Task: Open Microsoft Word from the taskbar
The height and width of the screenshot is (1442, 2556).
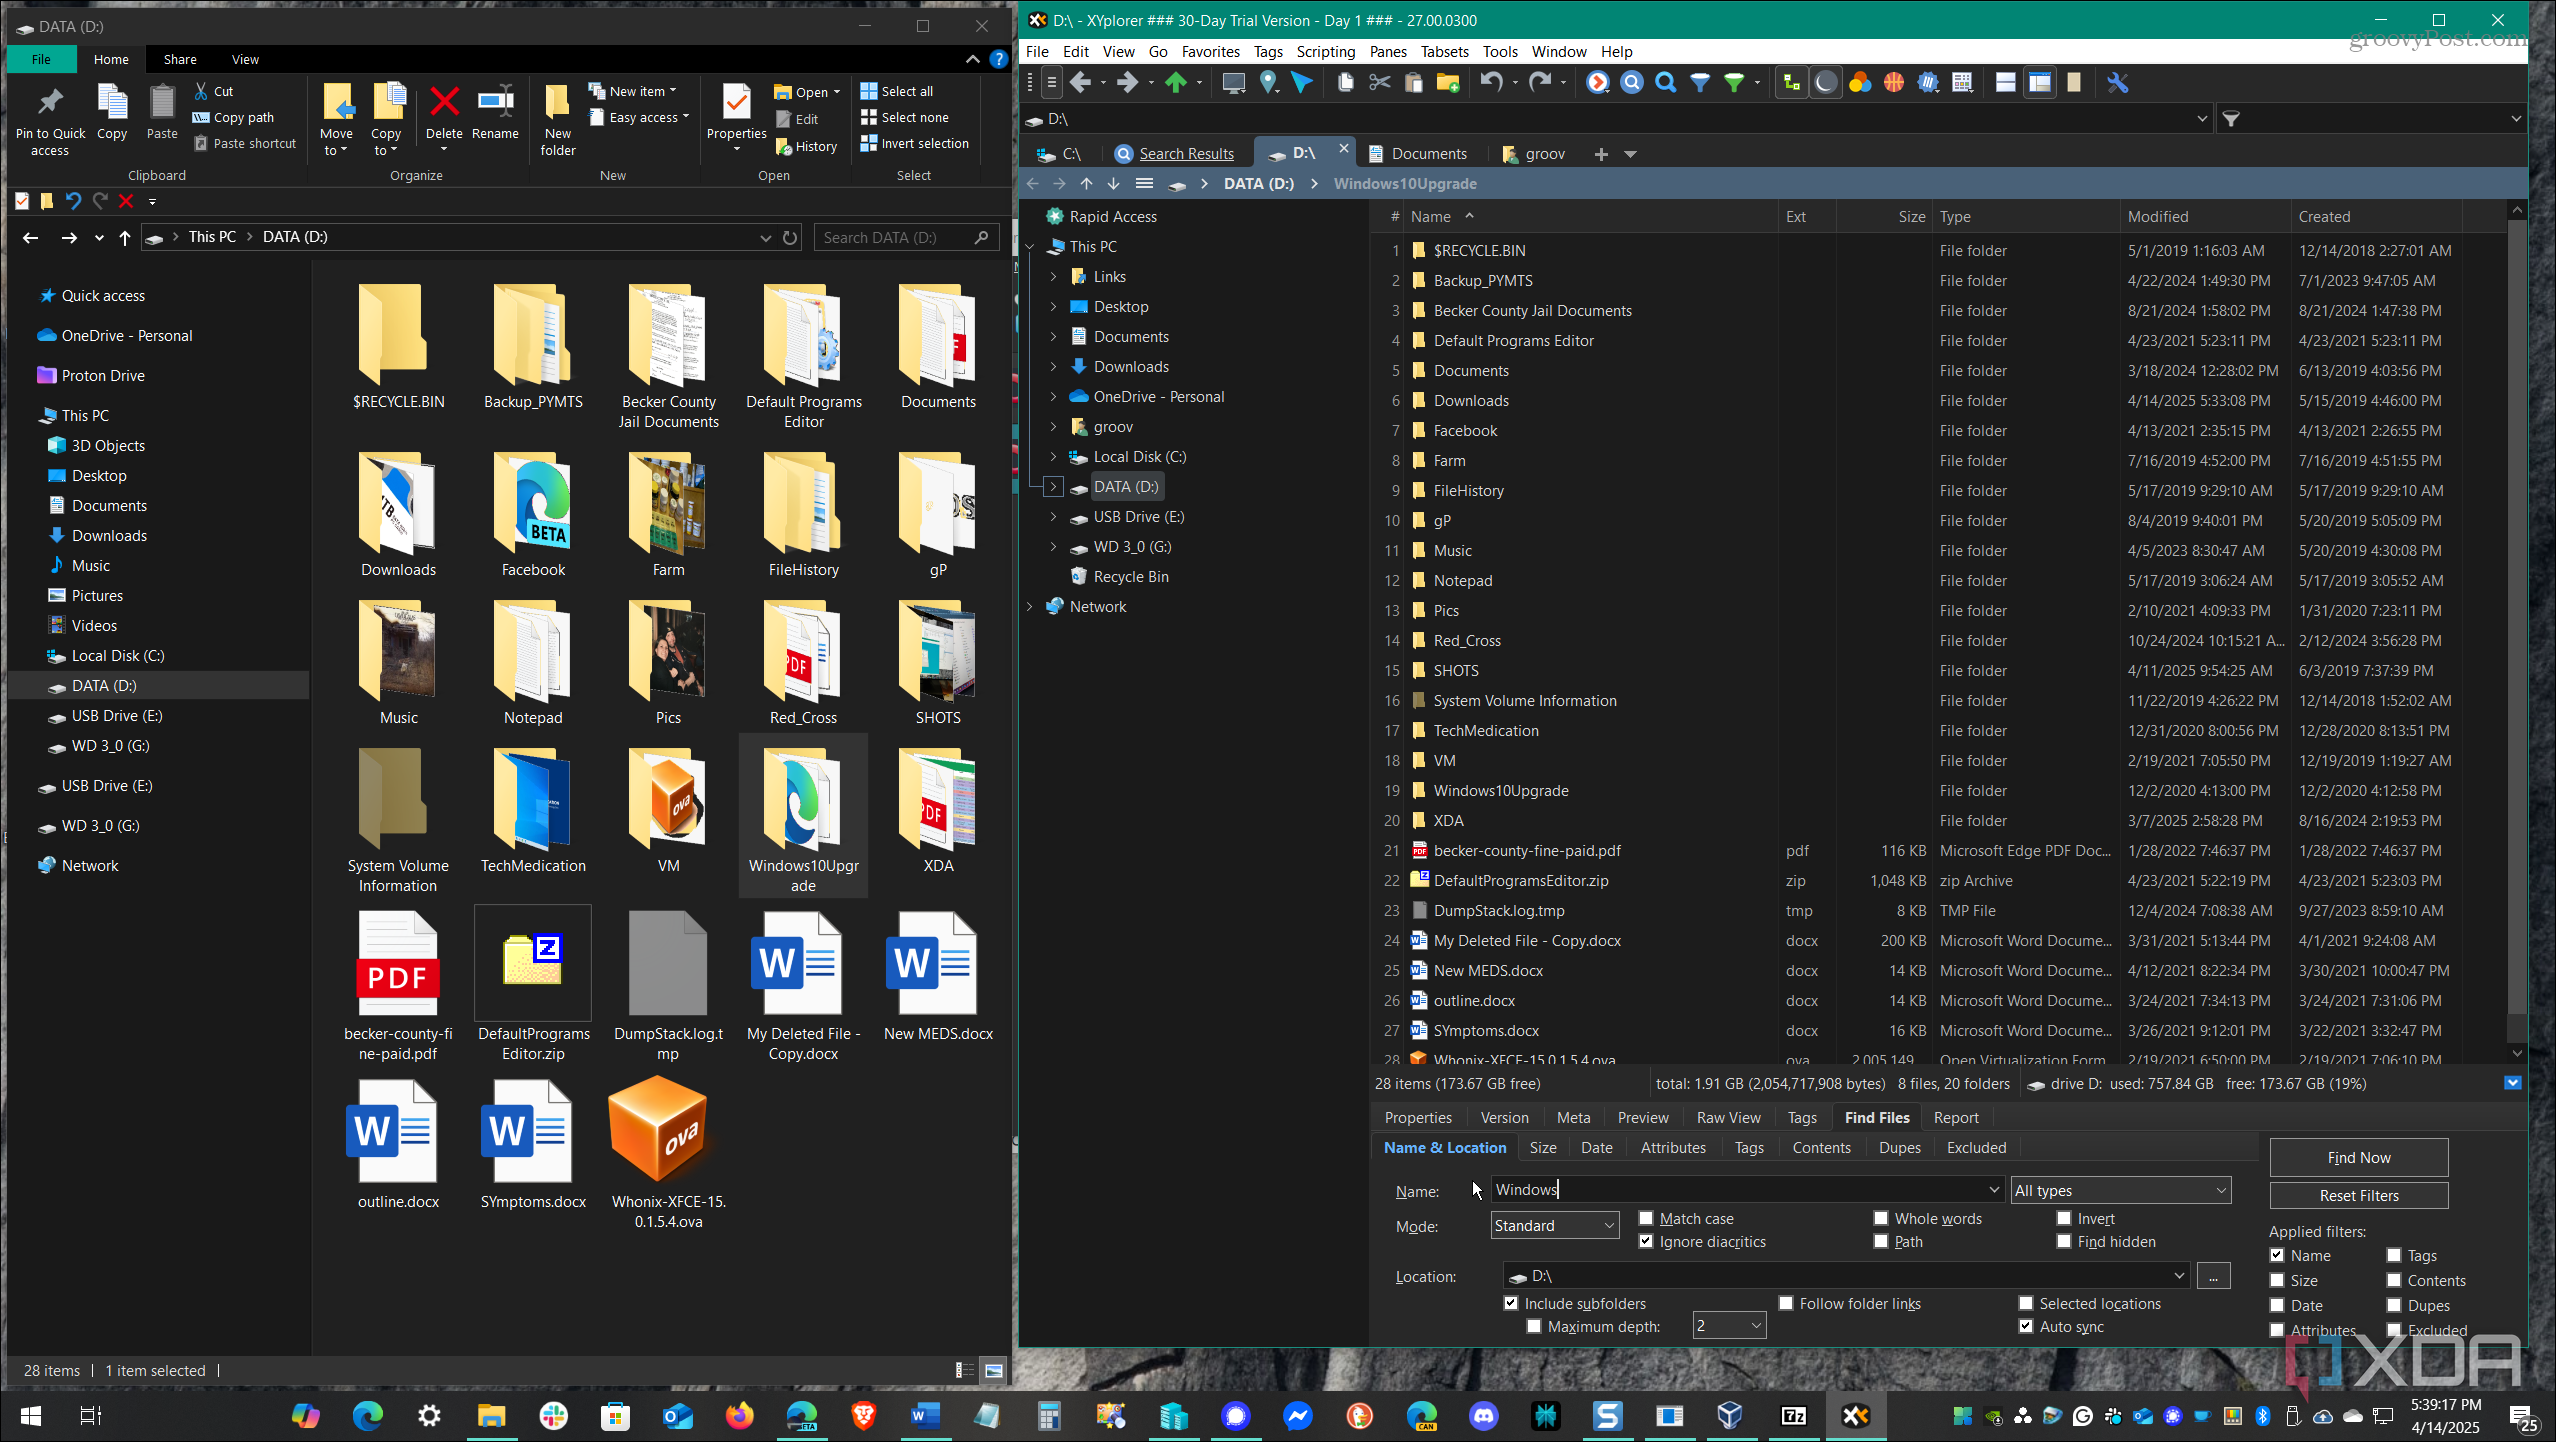Action: 924,1415
